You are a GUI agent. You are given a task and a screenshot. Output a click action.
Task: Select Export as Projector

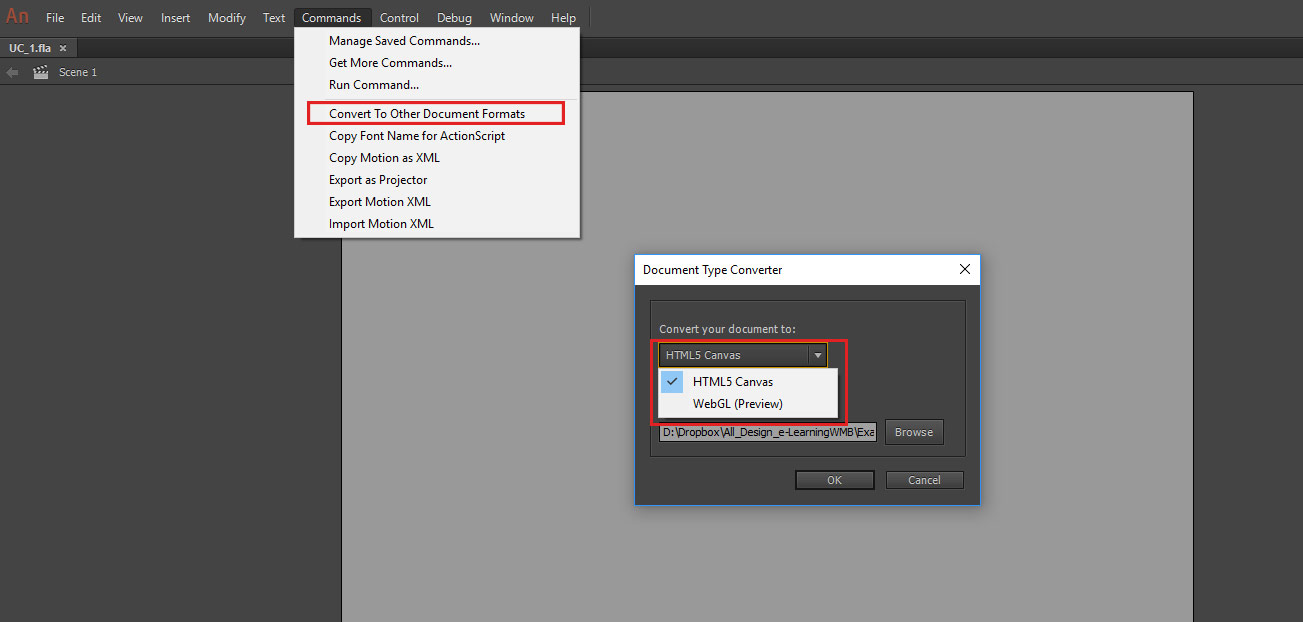pyautogui.click(x=437, y=180)
